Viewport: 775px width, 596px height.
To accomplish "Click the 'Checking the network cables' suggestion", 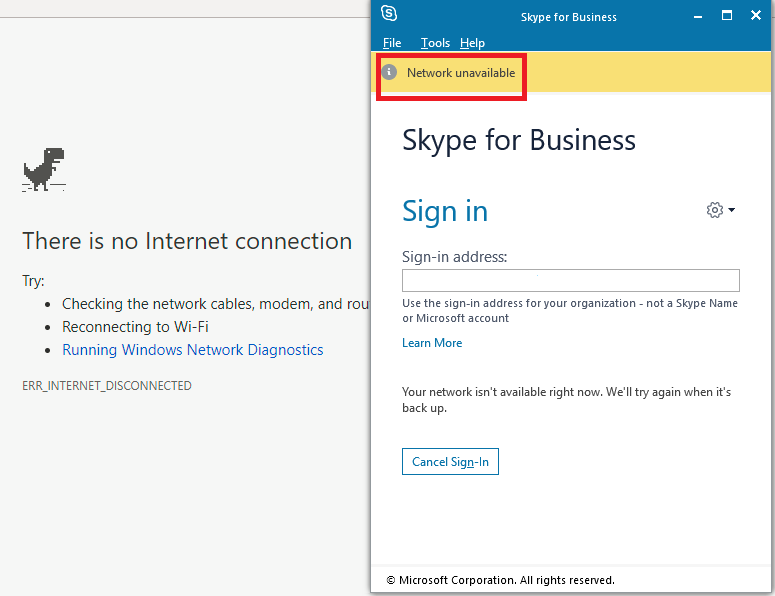I will click(x=216, y=304).
